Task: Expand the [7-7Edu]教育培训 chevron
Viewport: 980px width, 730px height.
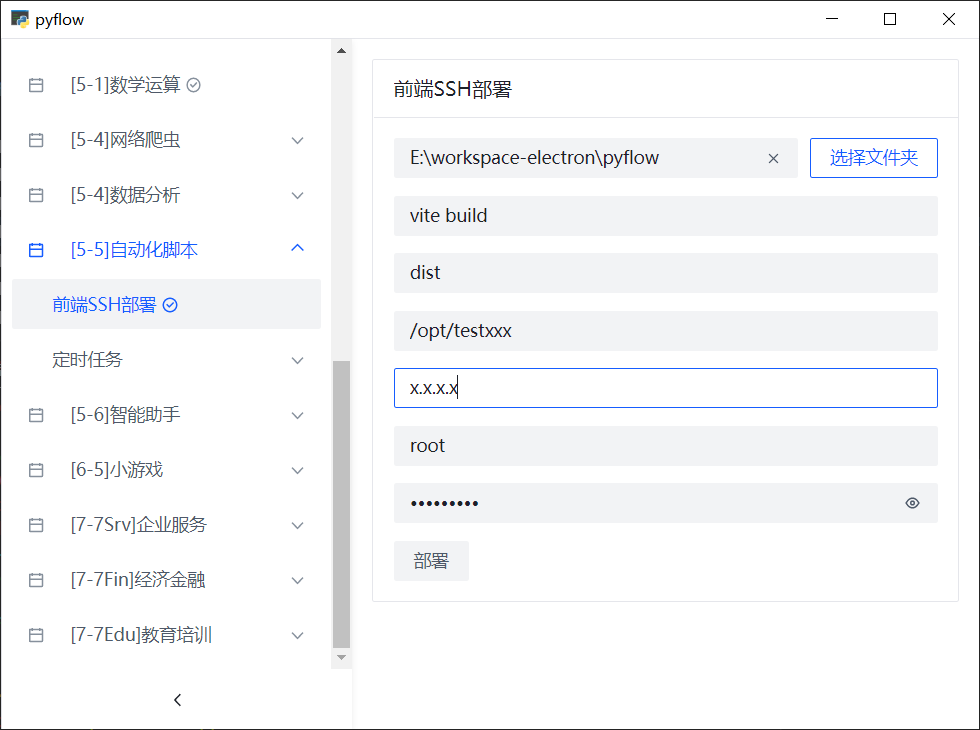Action: click(297, 635)
